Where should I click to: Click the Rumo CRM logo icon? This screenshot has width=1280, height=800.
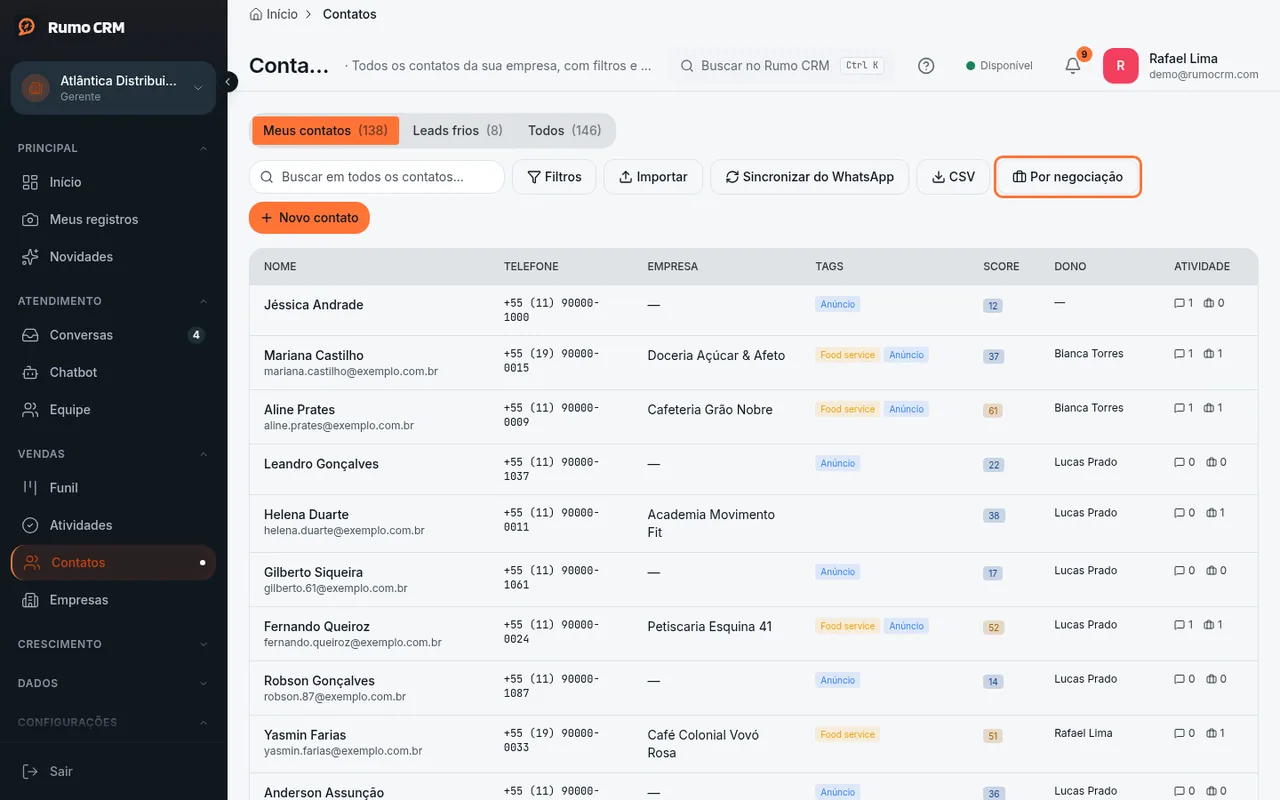point(27,27)
